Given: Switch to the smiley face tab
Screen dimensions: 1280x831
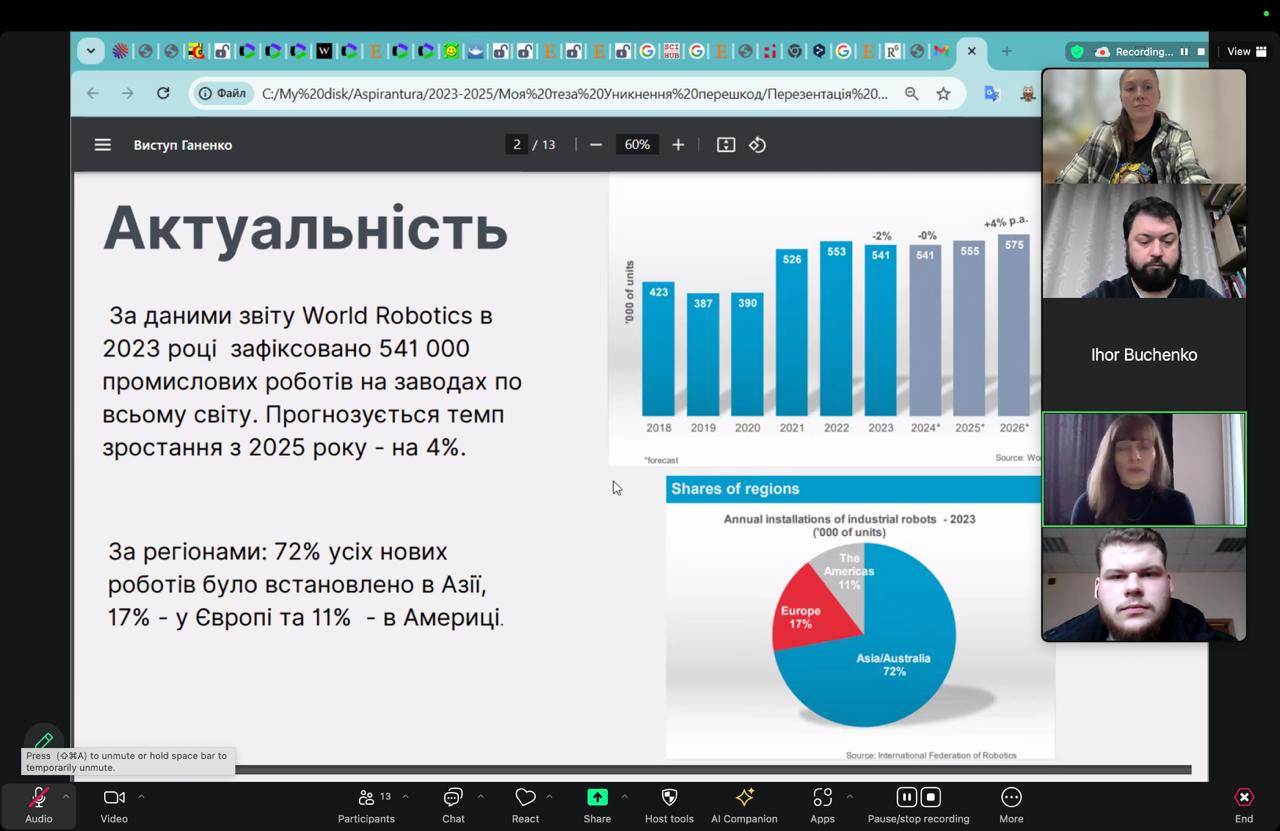Looking at the screenshot, I should pos(451,51).
